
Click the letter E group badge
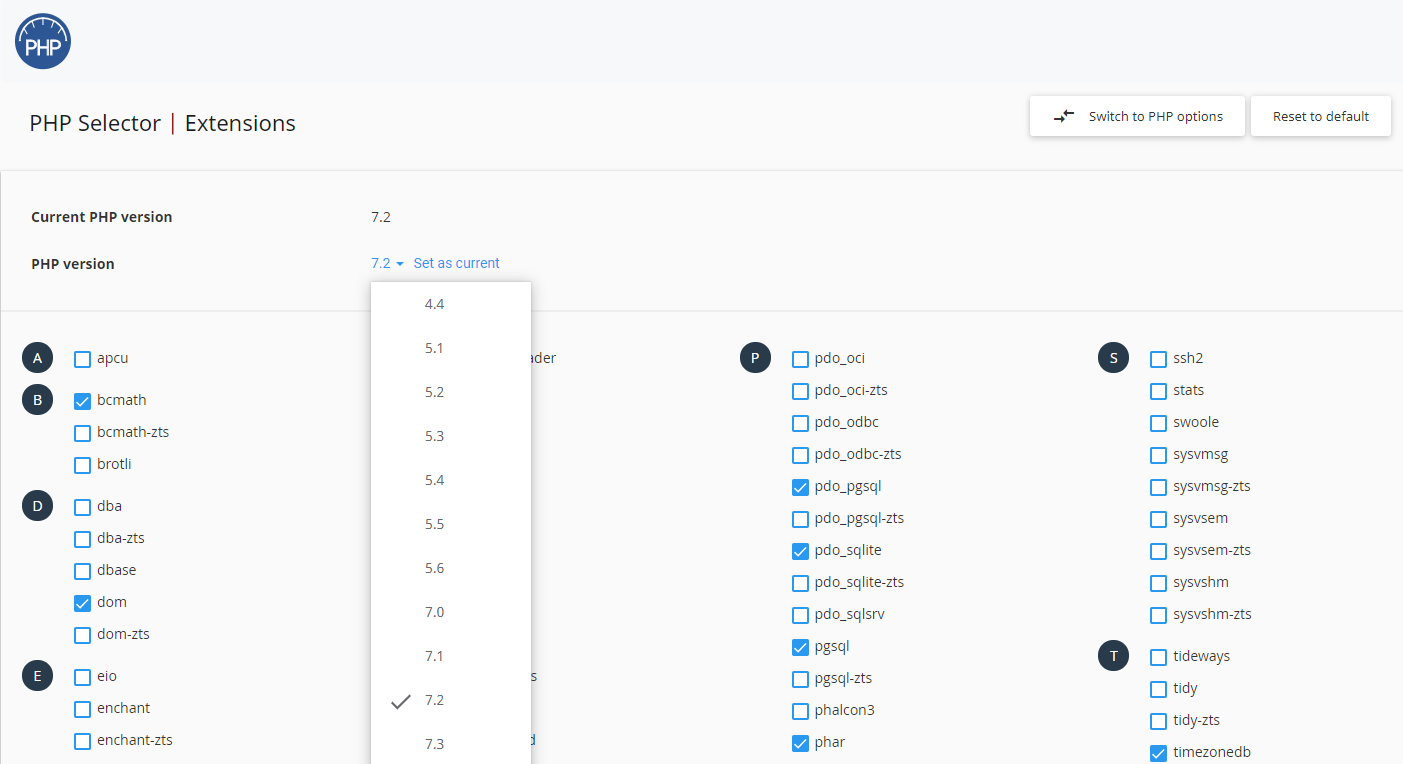pos(37,677)
